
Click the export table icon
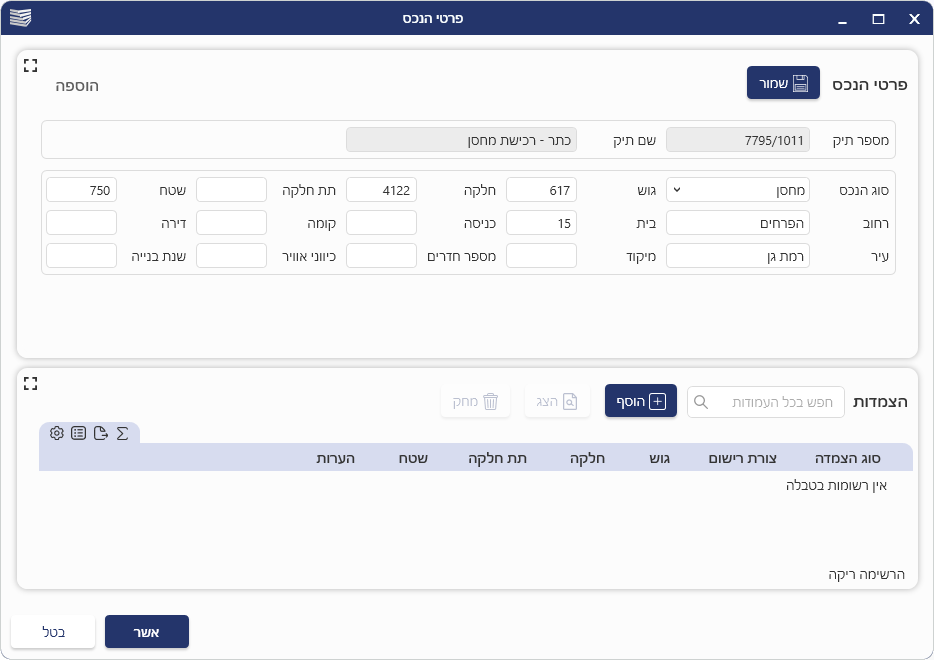coord(100,433)
